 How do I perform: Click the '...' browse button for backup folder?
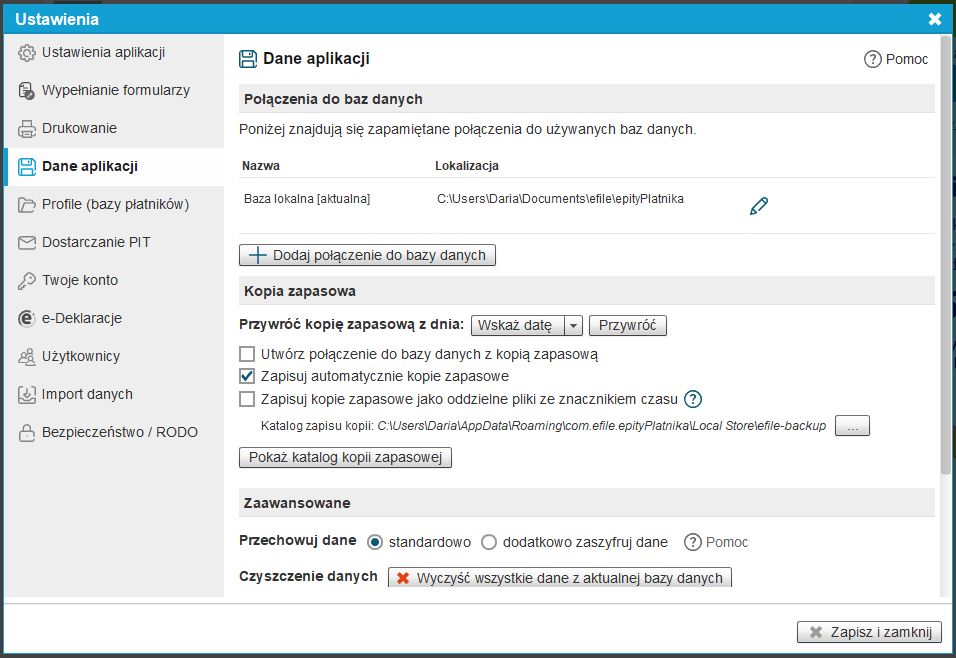click(852, 426)
